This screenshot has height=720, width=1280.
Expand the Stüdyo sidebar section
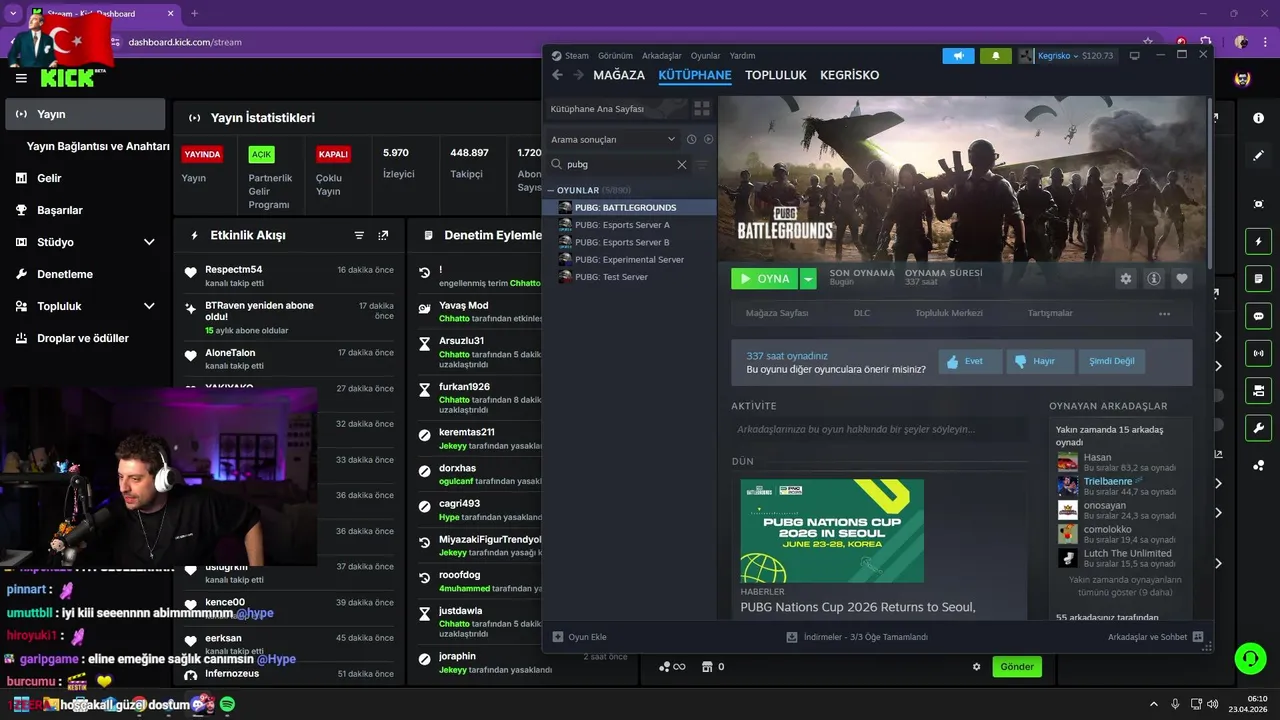[149, 242]
